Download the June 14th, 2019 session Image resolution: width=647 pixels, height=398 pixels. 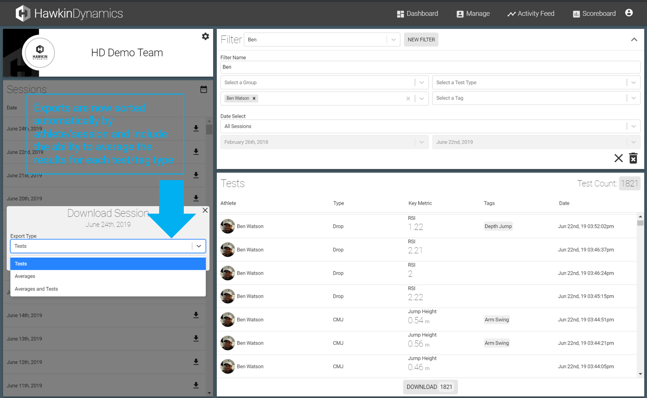[196, 315]
